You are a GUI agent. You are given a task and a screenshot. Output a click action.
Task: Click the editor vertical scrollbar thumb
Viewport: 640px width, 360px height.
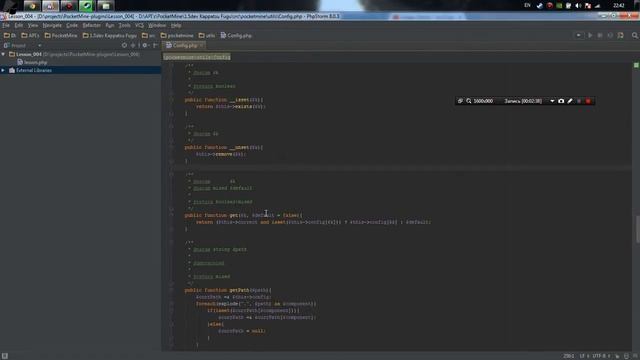pyautogui.click(x=637, y=229)
